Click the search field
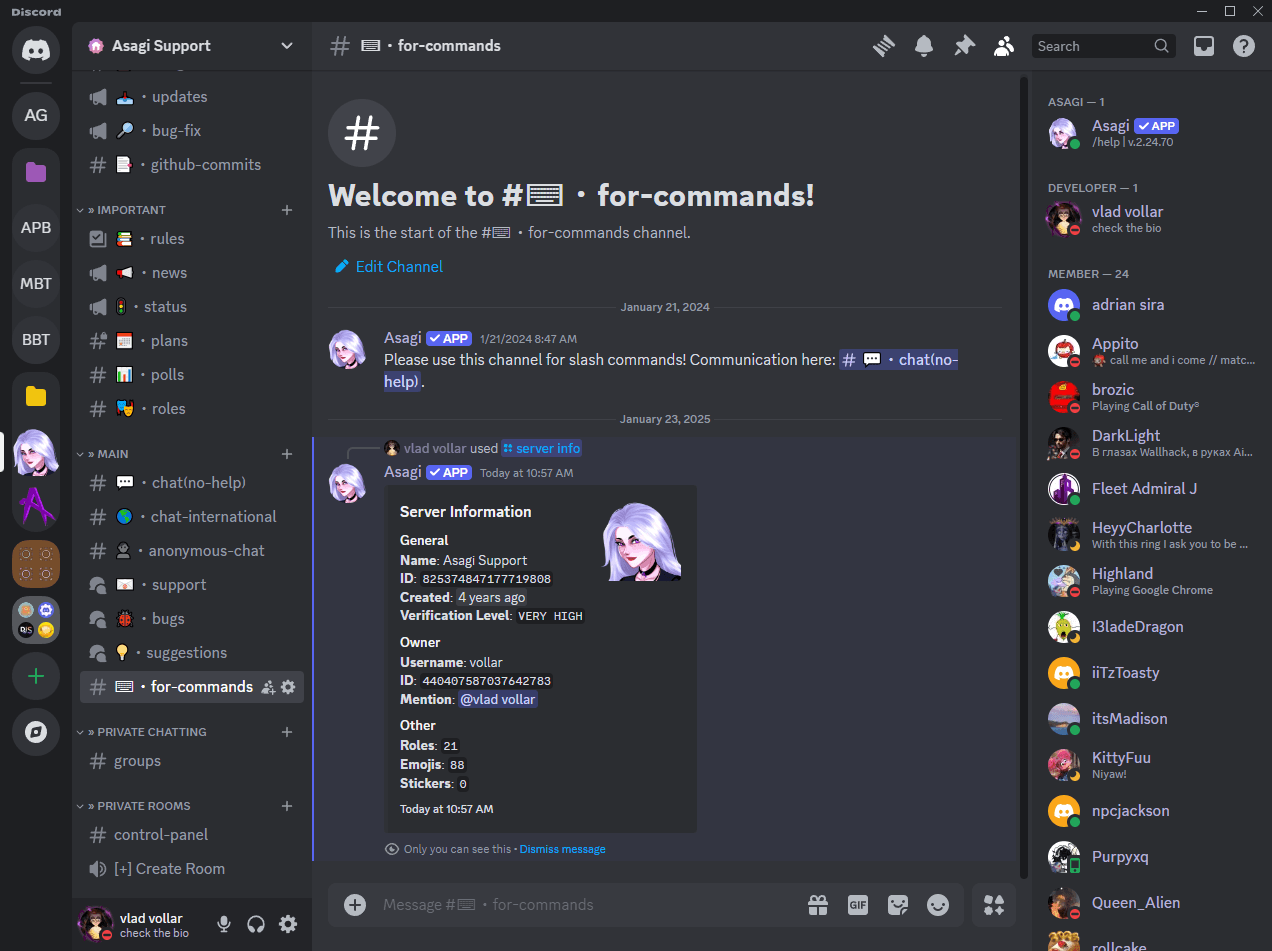 pyautogui.click(x=1103, y=46)
